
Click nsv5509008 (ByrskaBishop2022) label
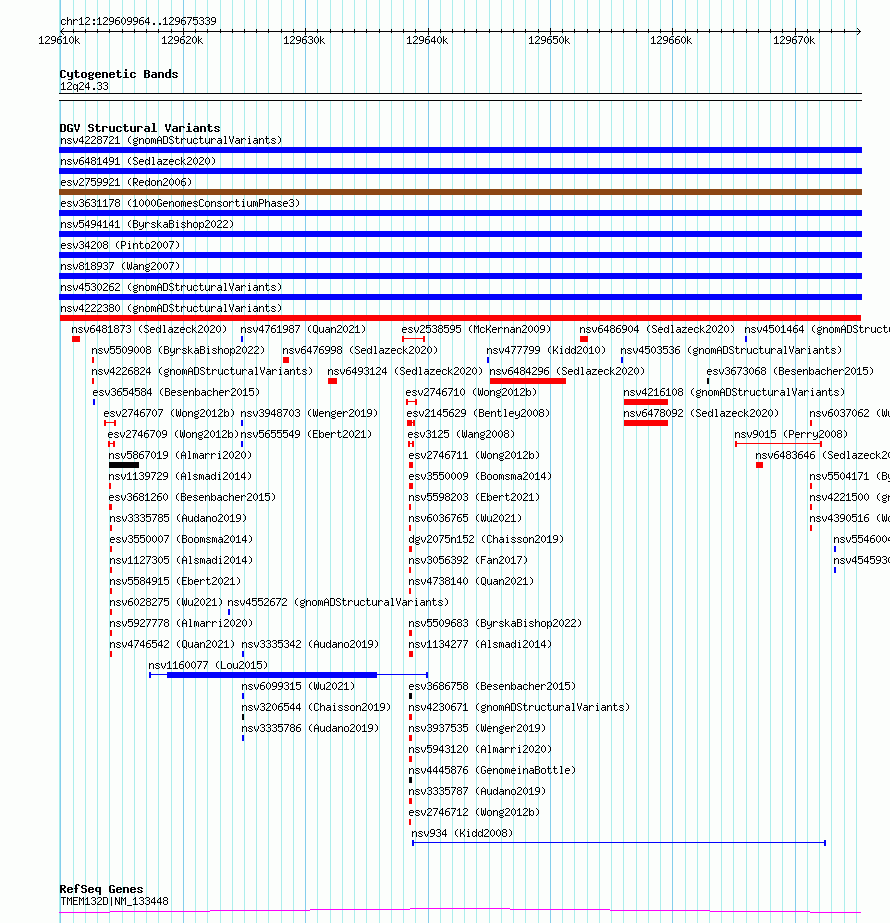click(x=178, y=350)
